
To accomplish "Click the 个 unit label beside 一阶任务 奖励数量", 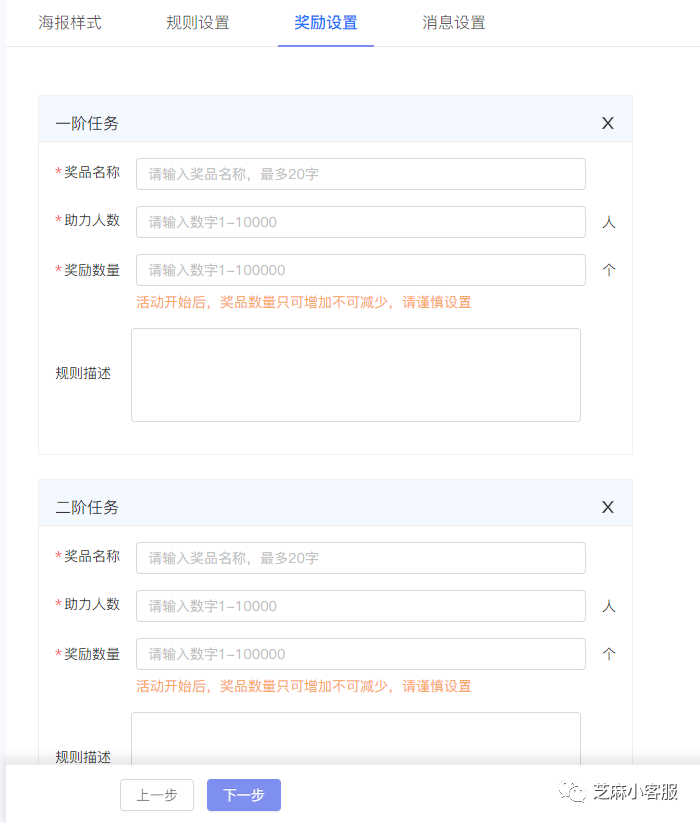I will click(609, 270).
